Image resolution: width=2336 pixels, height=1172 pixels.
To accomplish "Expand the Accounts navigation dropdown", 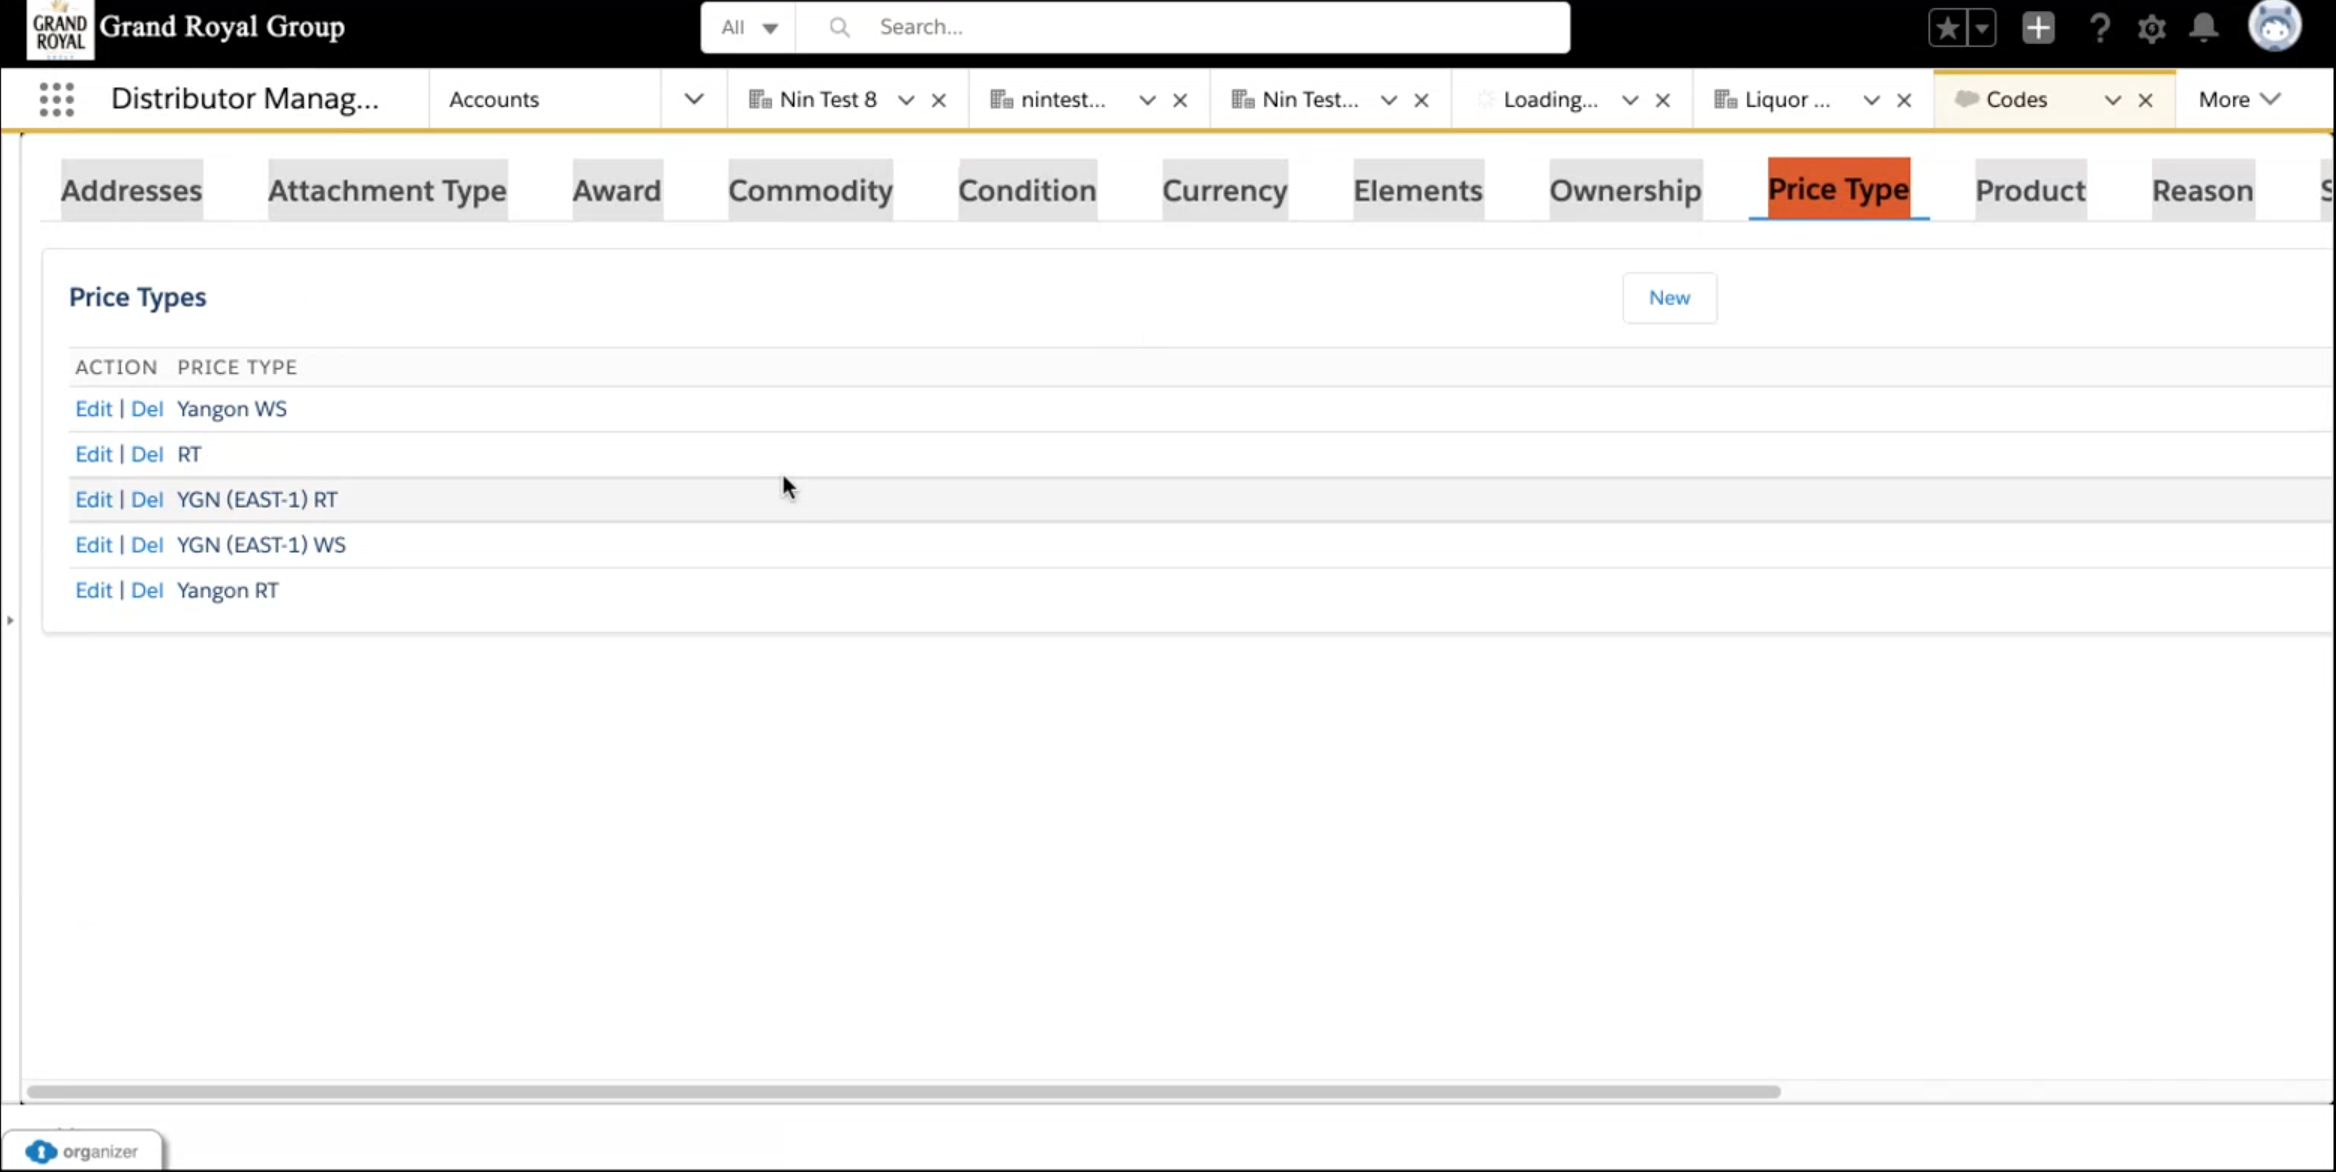I will point(693,99).
